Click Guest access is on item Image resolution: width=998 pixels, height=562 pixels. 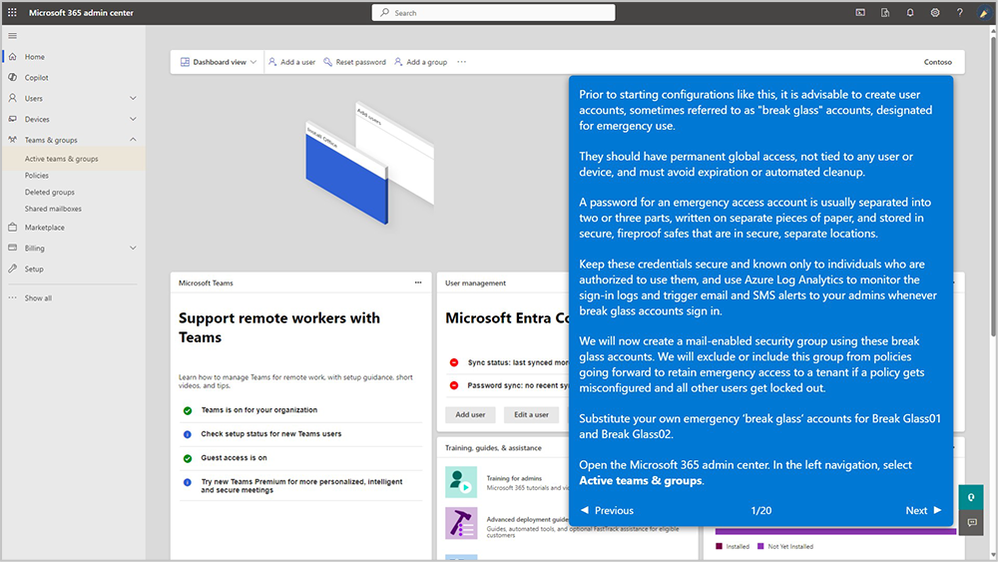[234, 458]
